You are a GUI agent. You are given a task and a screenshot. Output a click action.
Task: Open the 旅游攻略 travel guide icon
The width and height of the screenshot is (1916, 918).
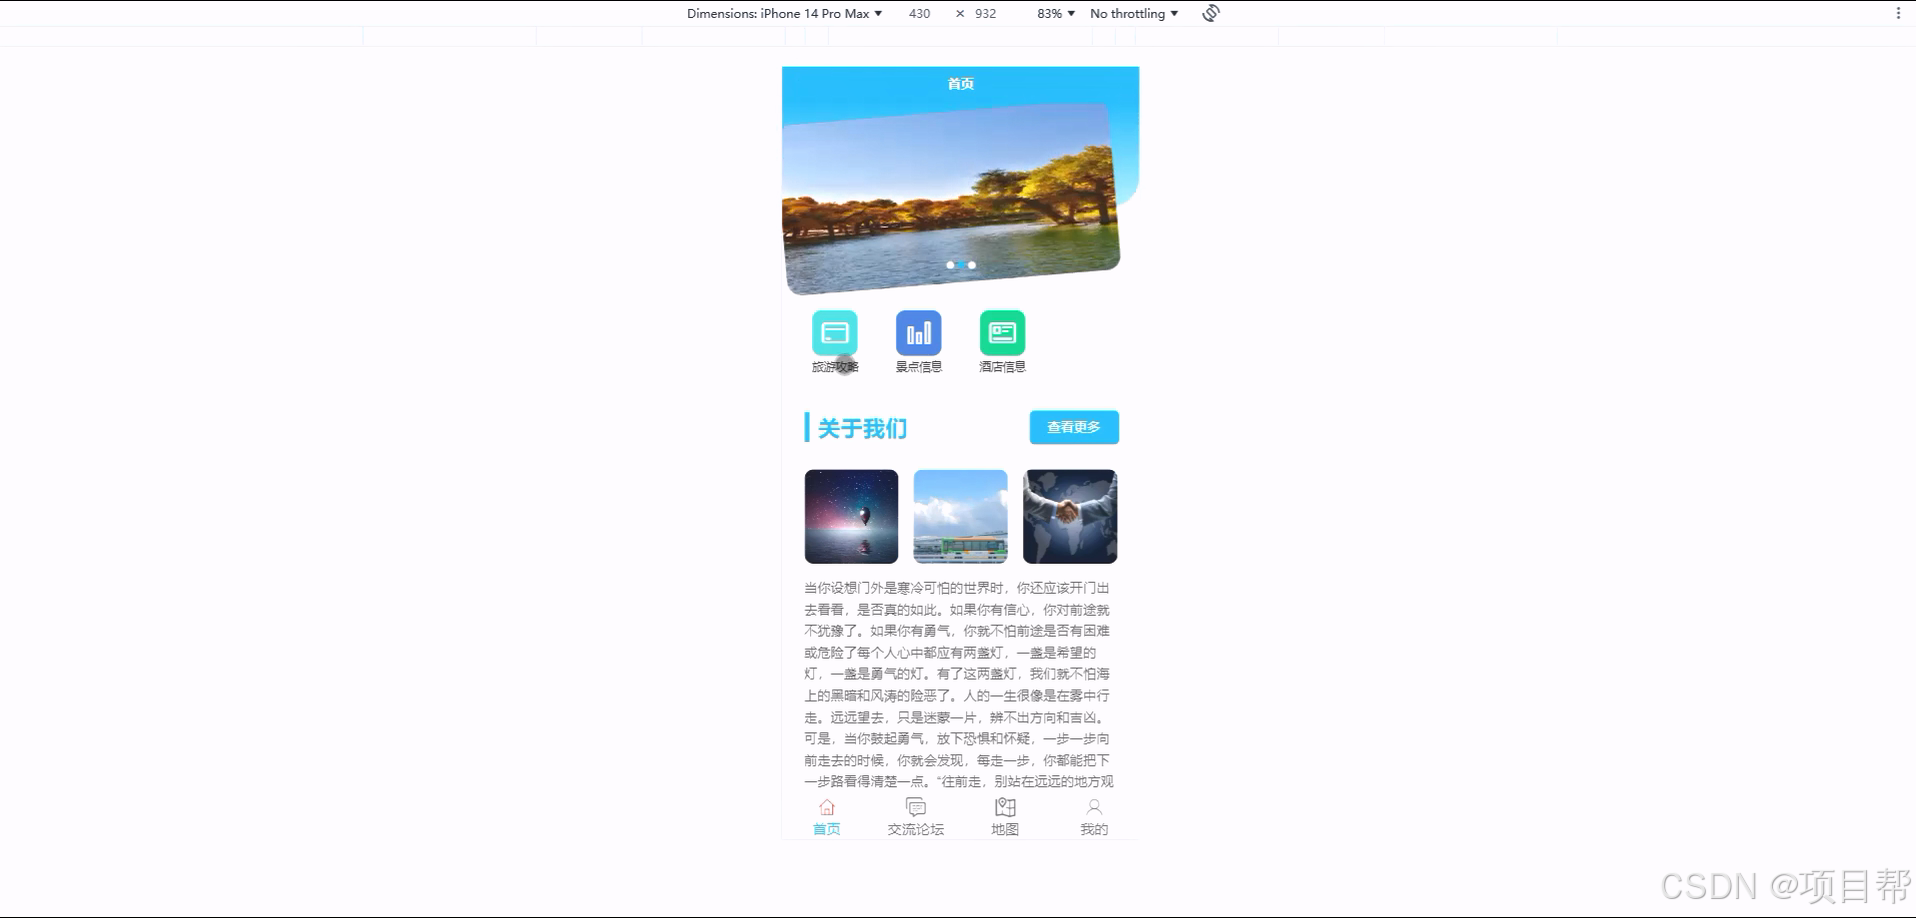pos(835,333)
